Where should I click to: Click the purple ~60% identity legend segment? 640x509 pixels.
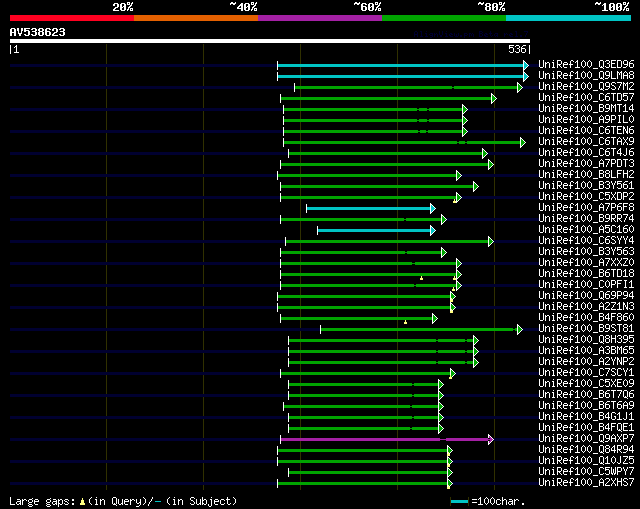click(x=320, y=18)
